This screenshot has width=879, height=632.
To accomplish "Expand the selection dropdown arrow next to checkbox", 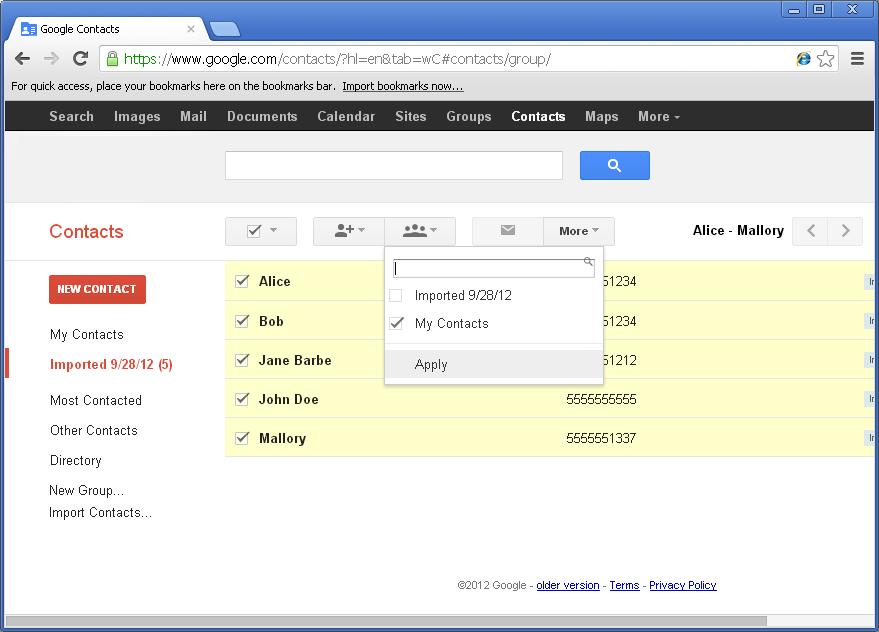I will point(271,231).
